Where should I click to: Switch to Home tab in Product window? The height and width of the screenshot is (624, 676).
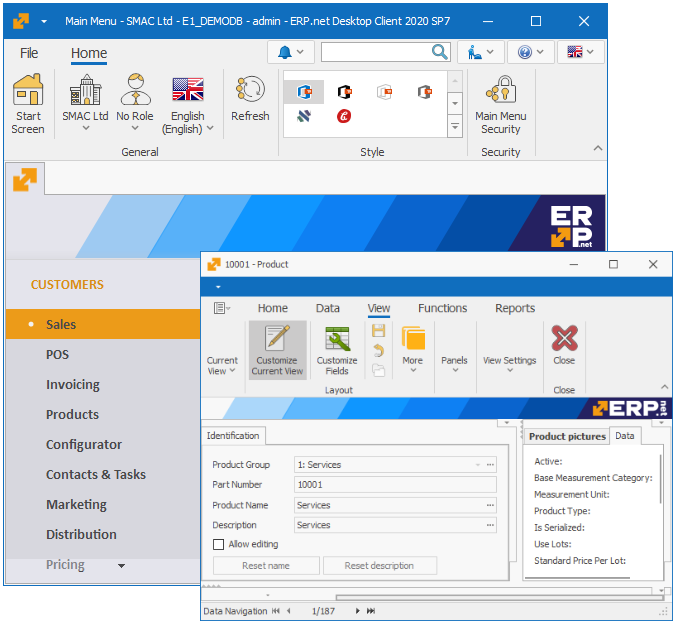click(x=272, y=308)
